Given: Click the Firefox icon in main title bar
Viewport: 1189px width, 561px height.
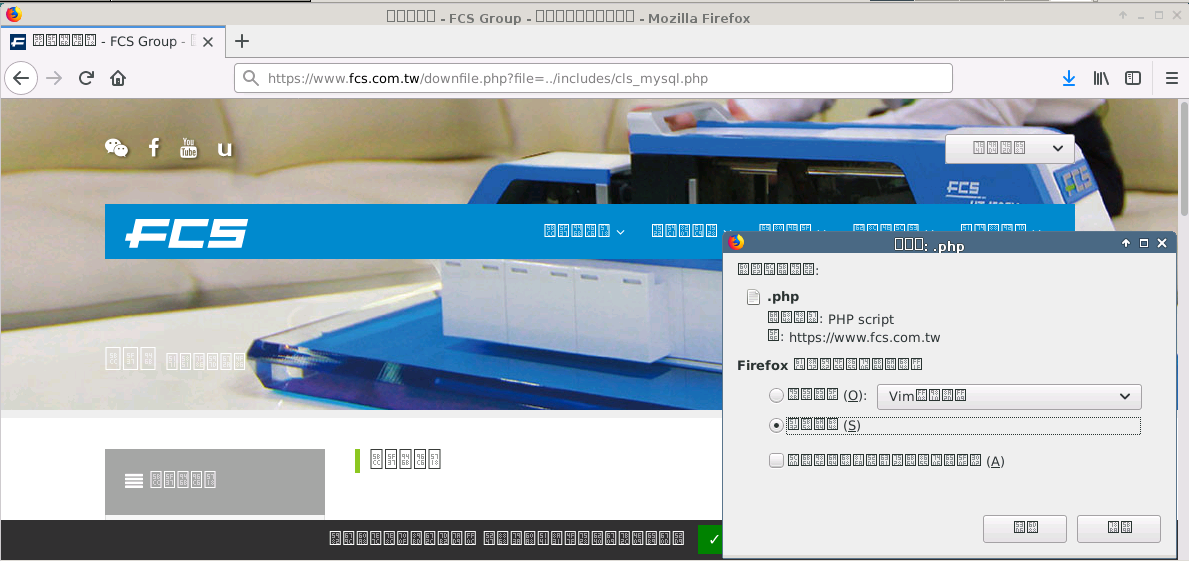Looking at the screenshot, I should coord(13,13).
